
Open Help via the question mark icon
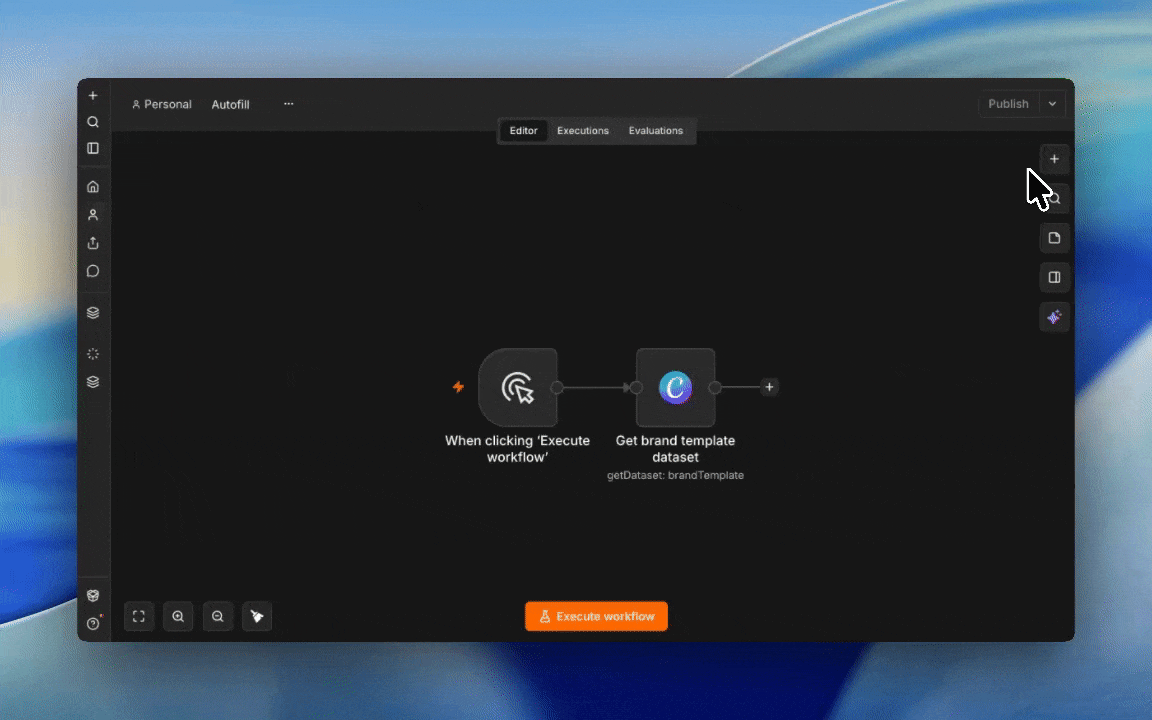coord(93,624)
